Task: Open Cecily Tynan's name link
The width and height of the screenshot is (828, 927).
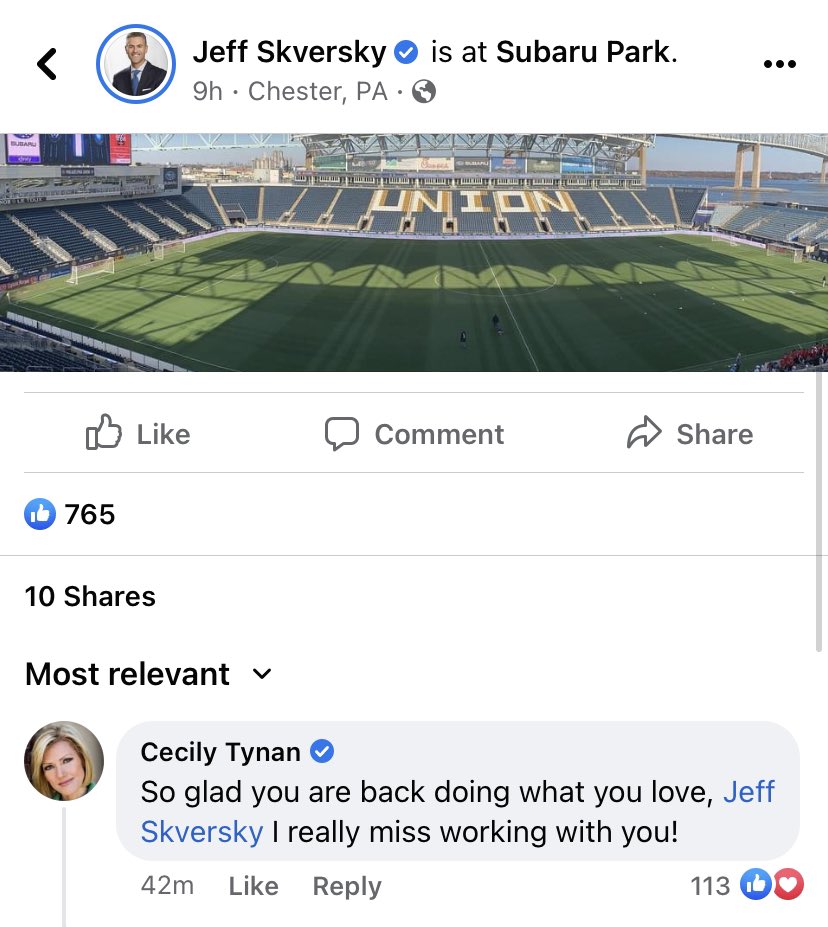Action: tap(220, 751)
